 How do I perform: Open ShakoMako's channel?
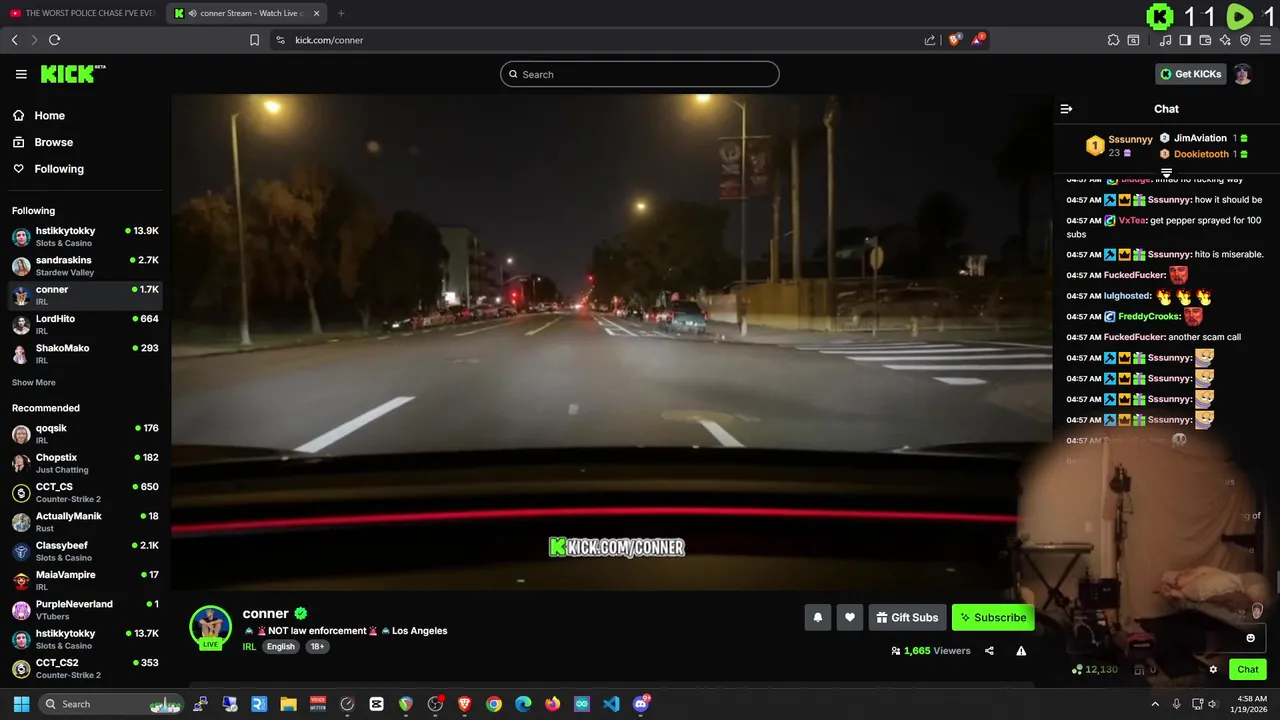[85, 353]
